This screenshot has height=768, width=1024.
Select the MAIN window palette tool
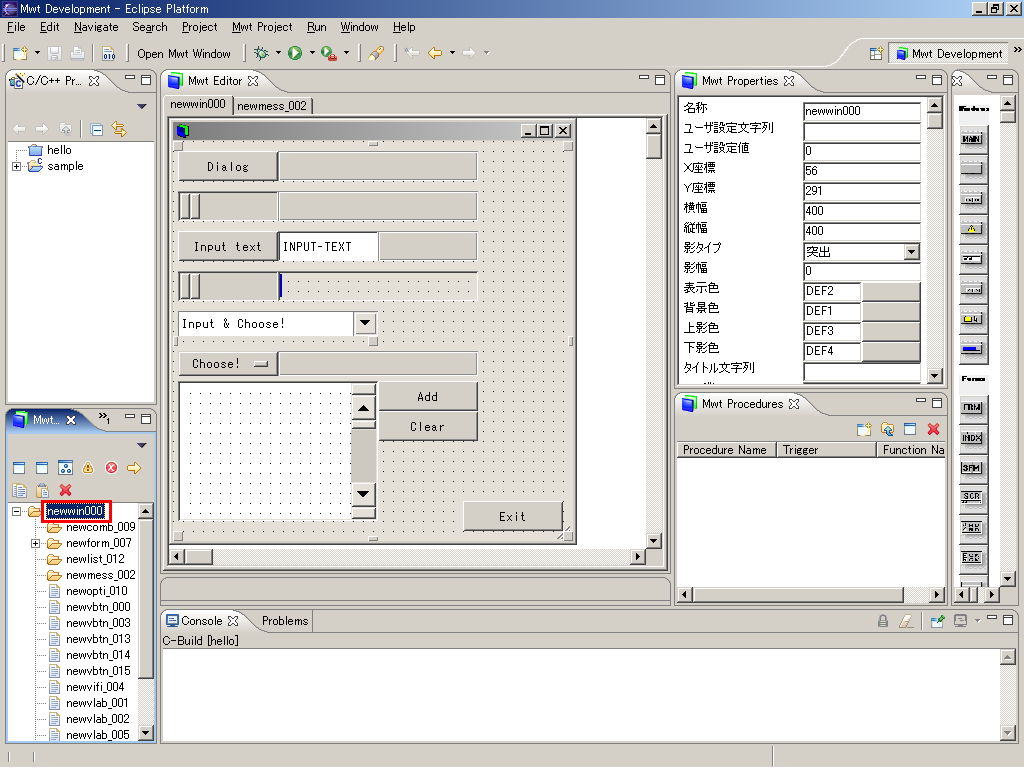(972, 138)
